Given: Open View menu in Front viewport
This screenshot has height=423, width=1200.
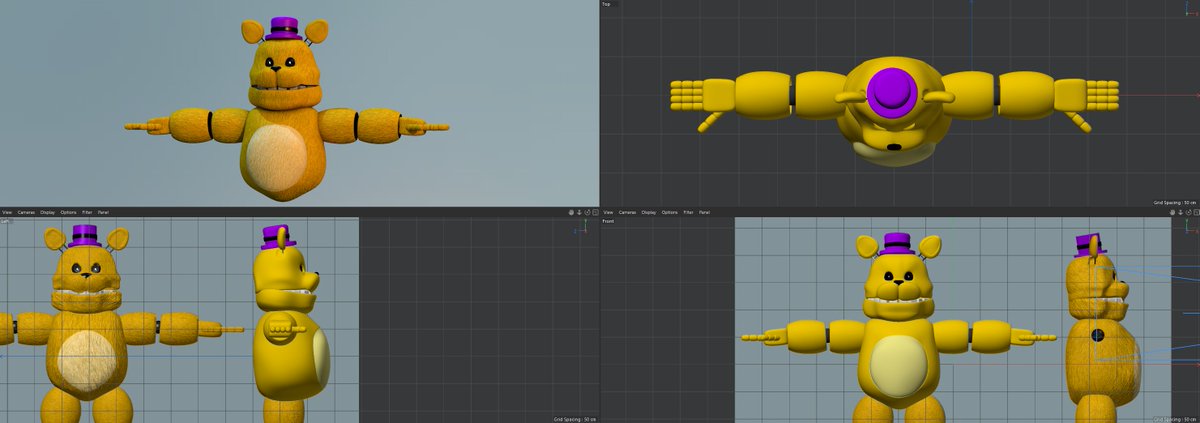Looking at the screenshot, I should pos(608,212).
